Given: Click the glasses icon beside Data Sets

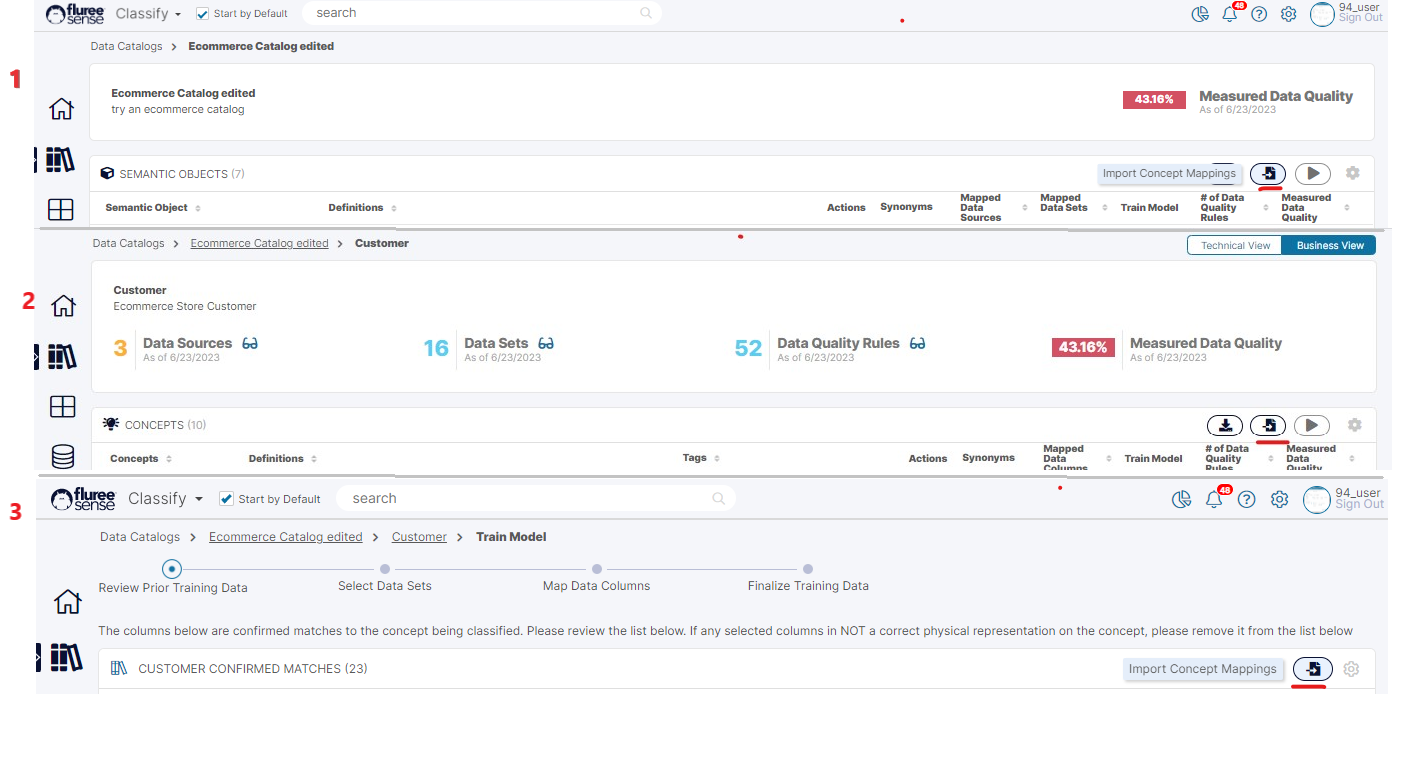Looking at the screenshot, I should point(546,343).
